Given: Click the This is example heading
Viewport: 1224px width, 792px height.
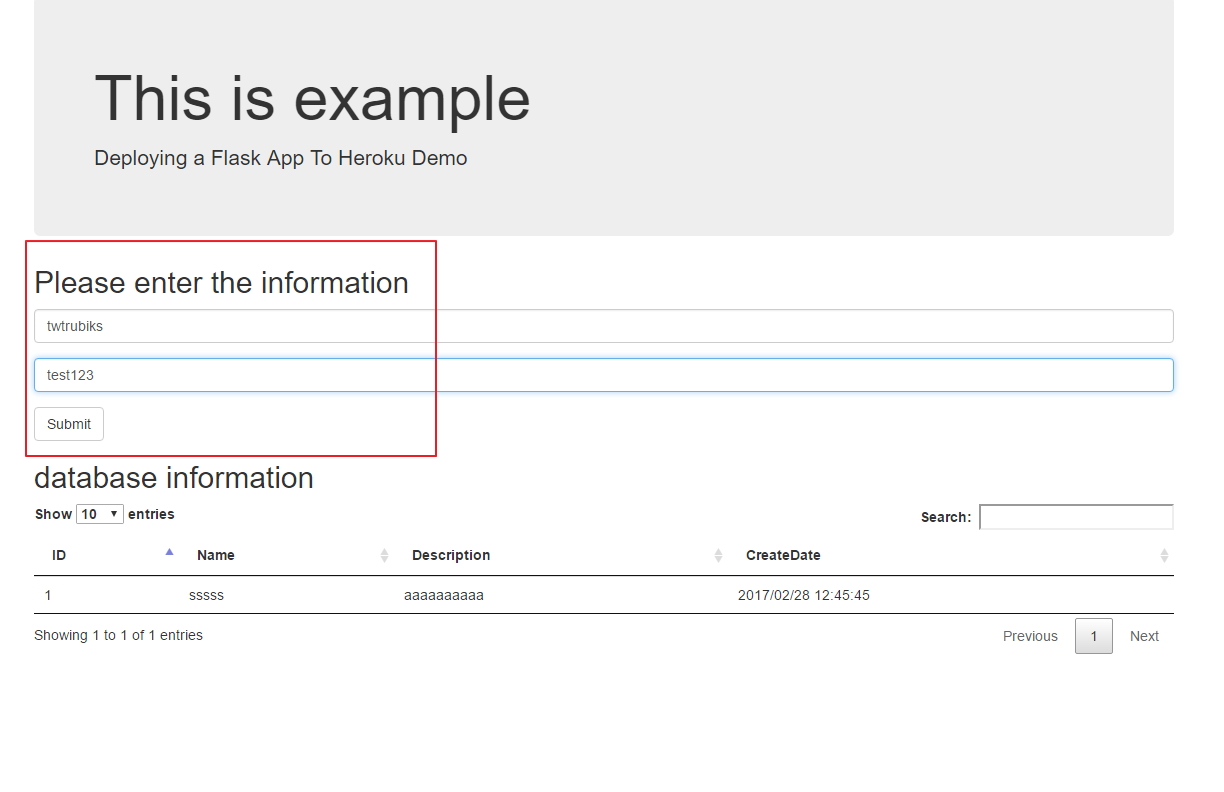Looking at the screenshot, I should 312,99.
